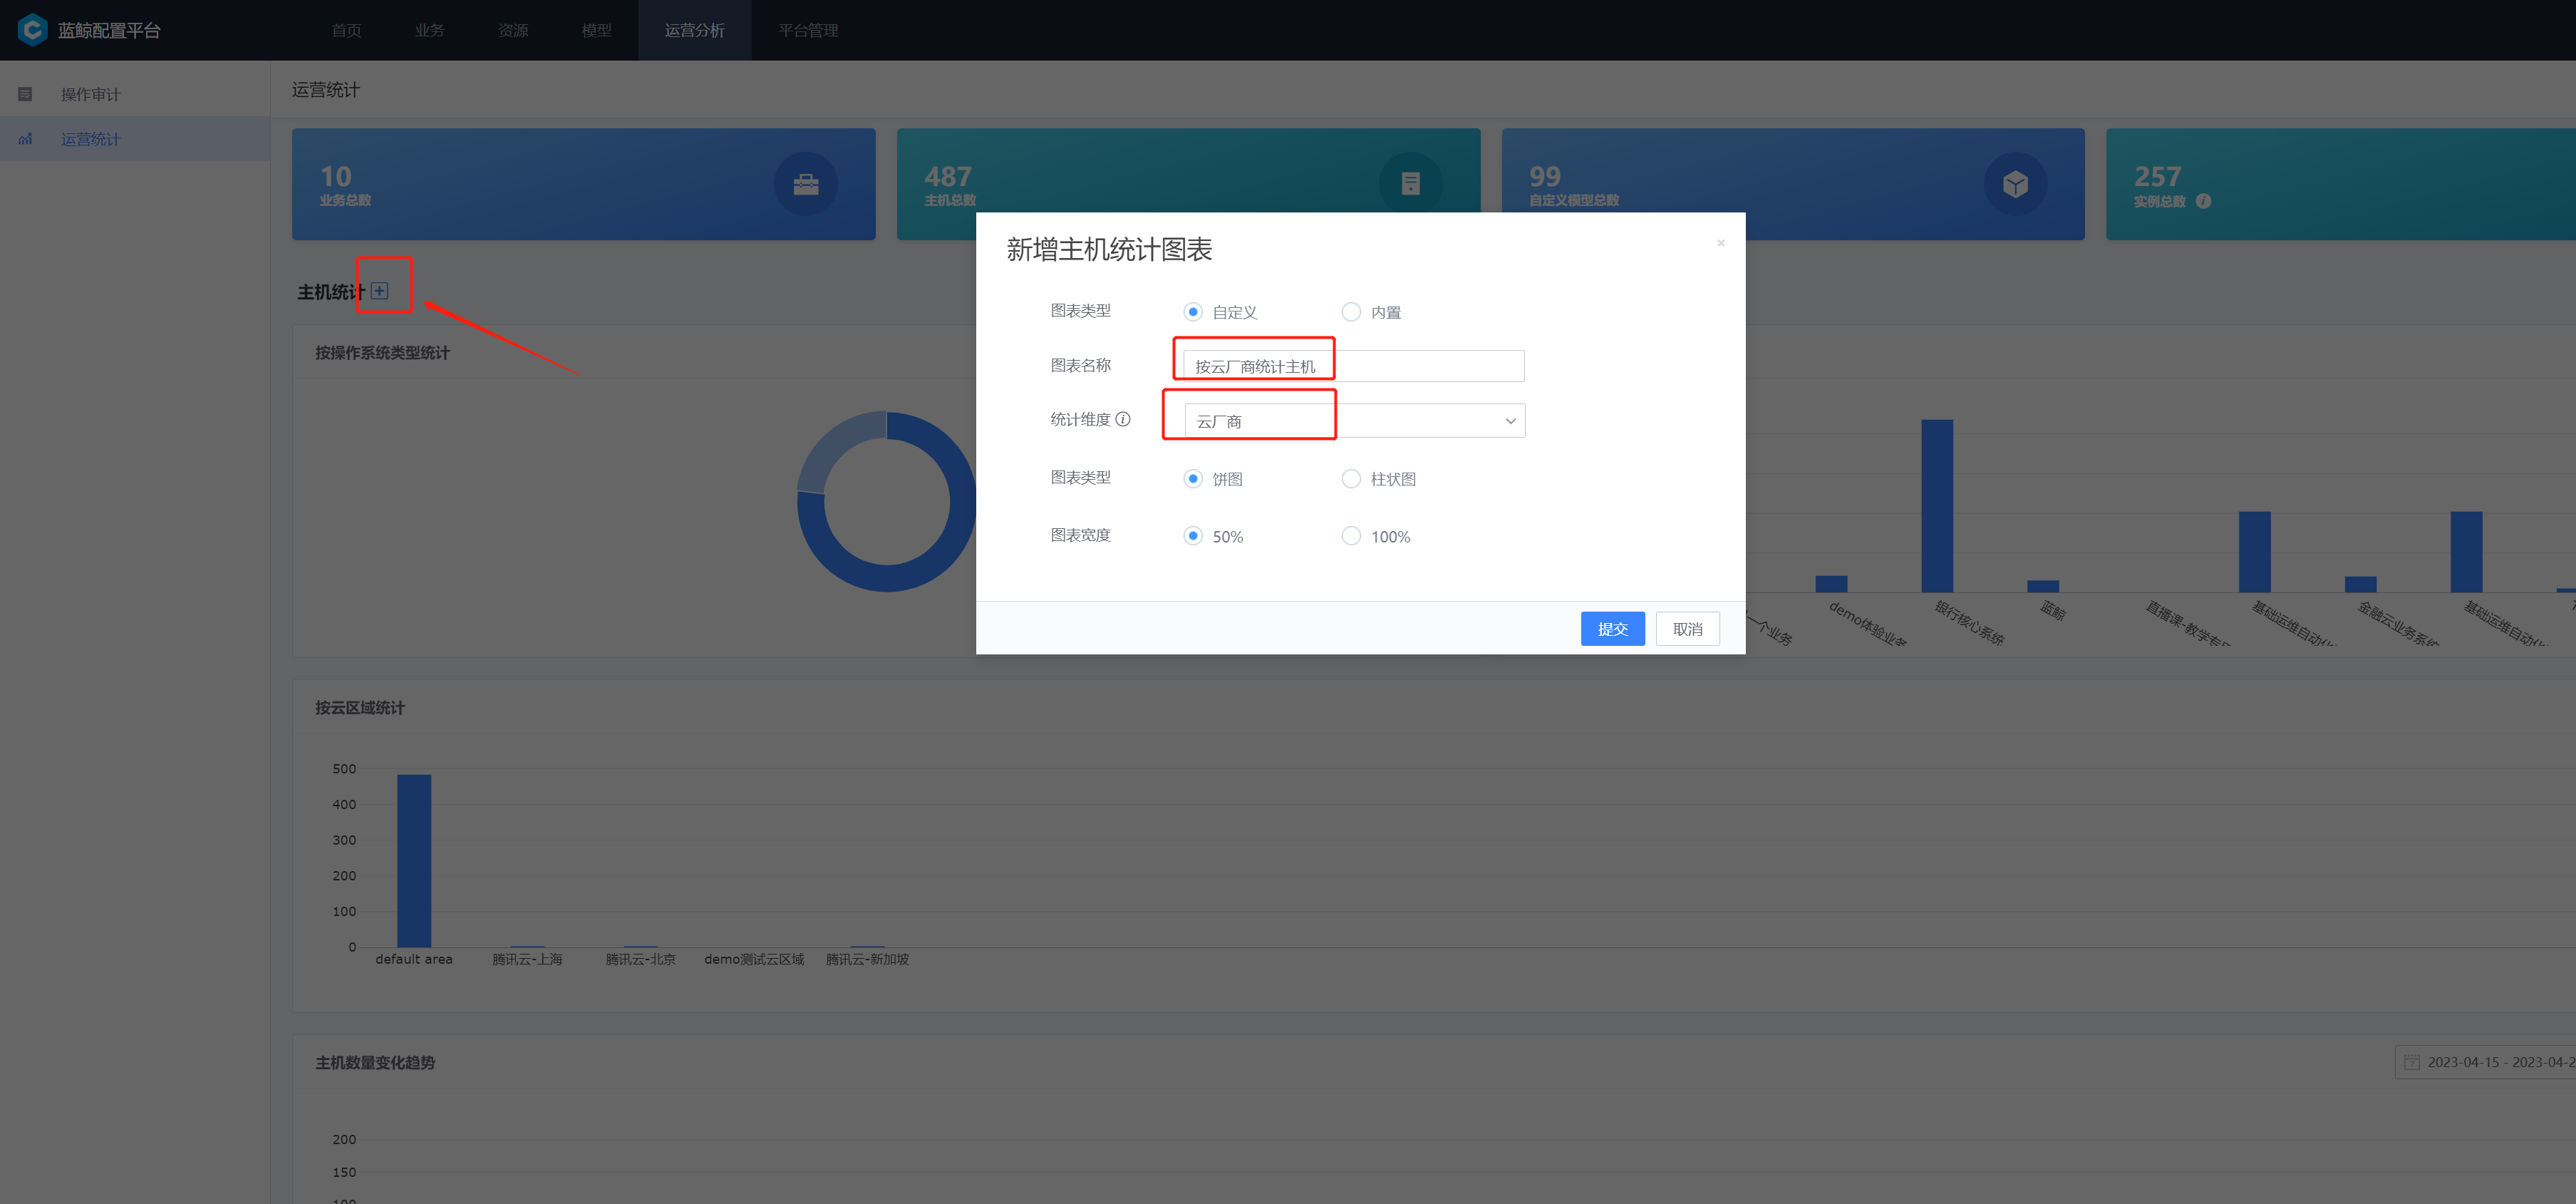Click the 运营统计 page heading
This screenshot has width=2576, height=1204.
[x=326, y=90]
